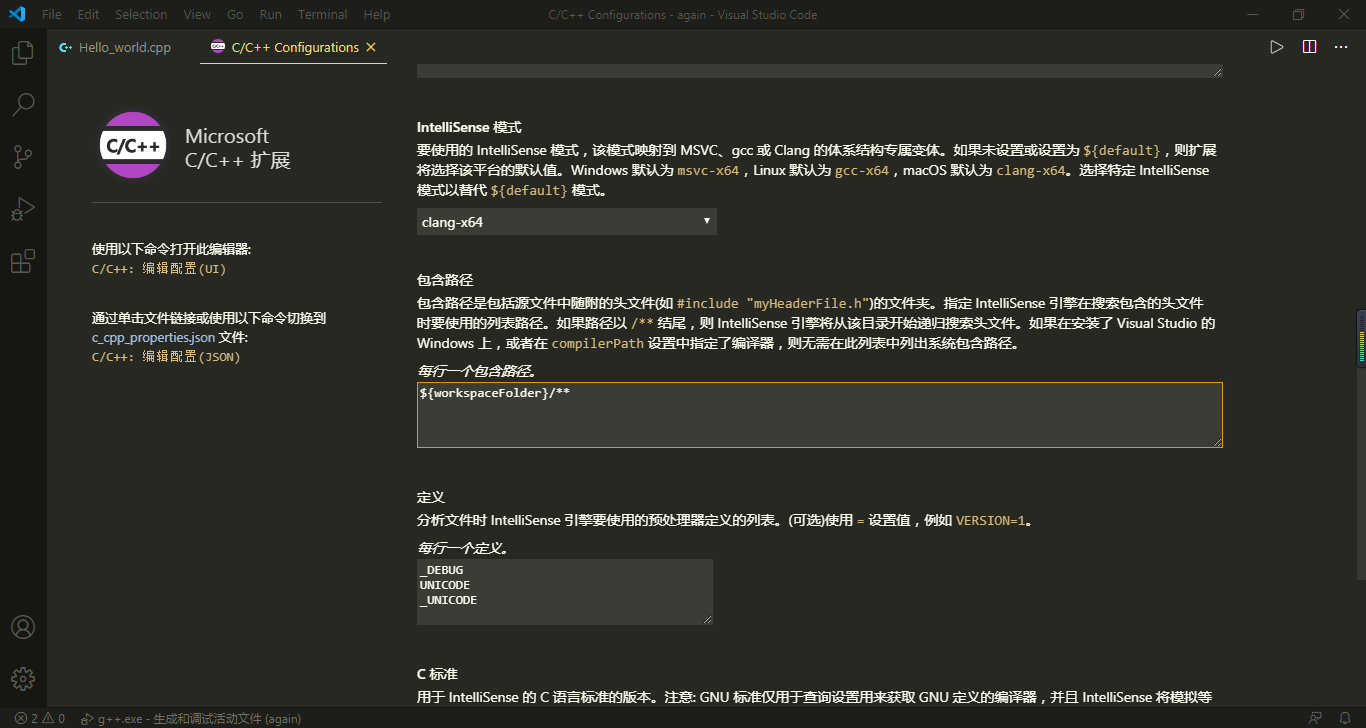Screen dimensions: 1366x728
Task: Click the g++.exe build and debug status item
Action: [x=191, y=718]
